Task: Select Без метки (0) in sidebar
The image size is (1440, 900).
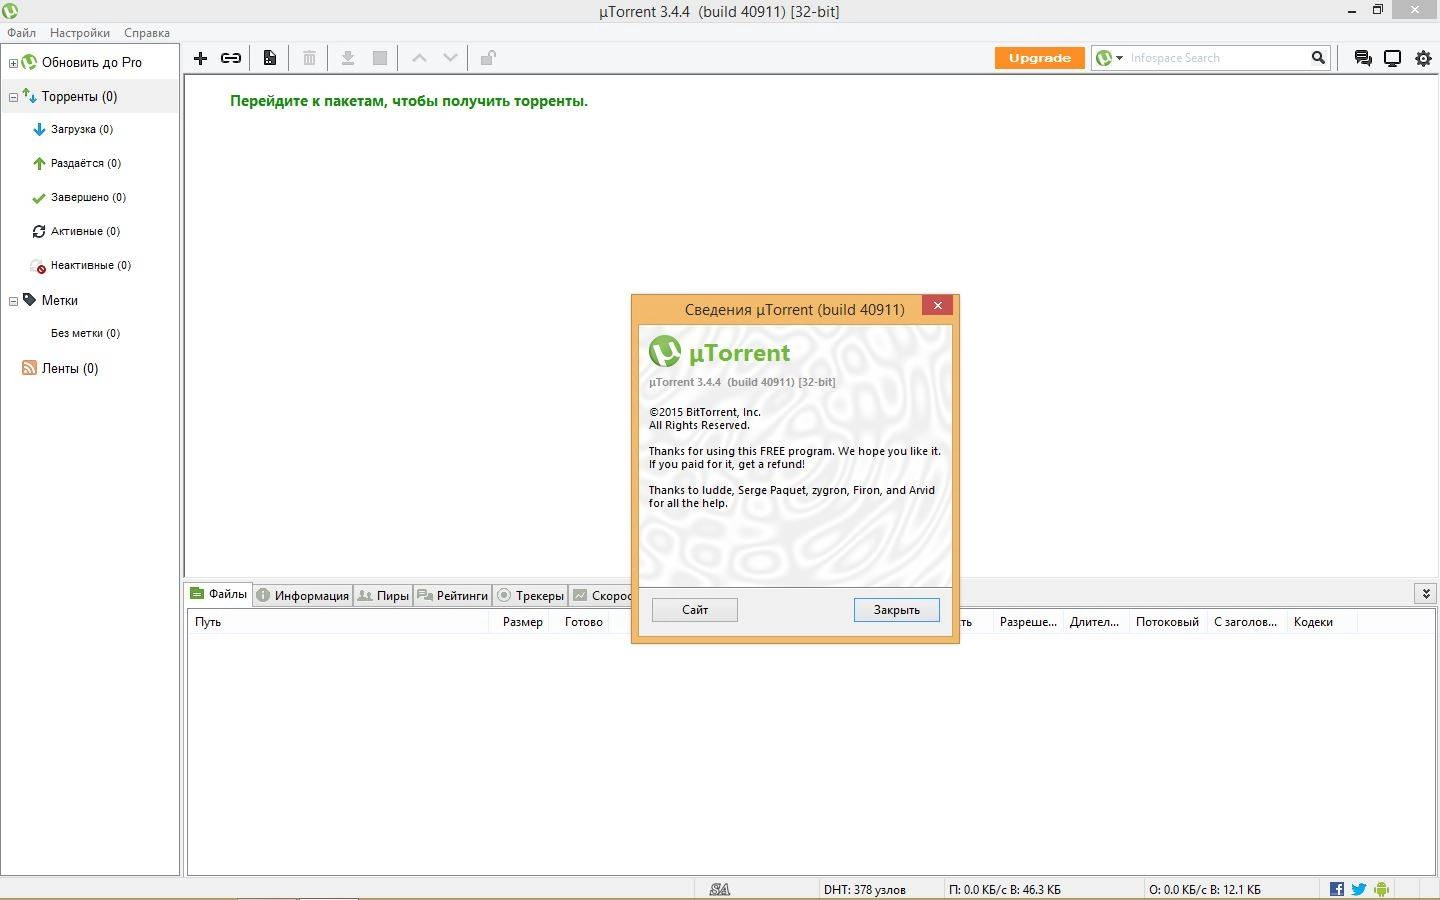Action: pyautogui.click(x=85, y=333)
